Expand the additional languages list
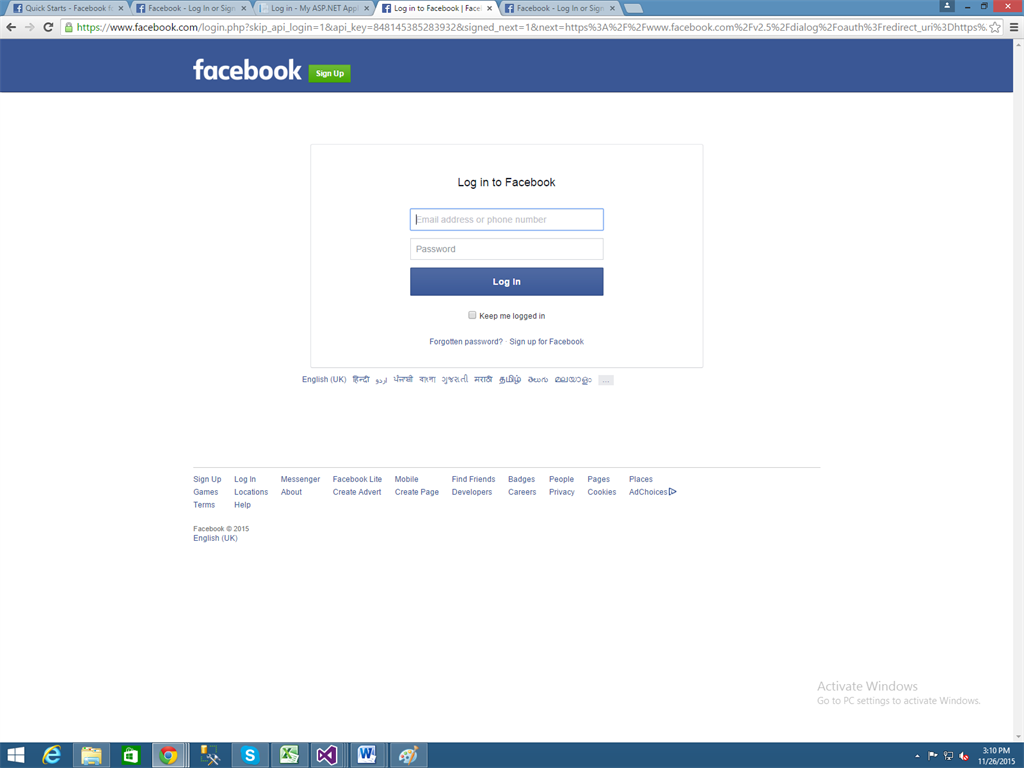The image size is (1024, 768). [604, 379]
